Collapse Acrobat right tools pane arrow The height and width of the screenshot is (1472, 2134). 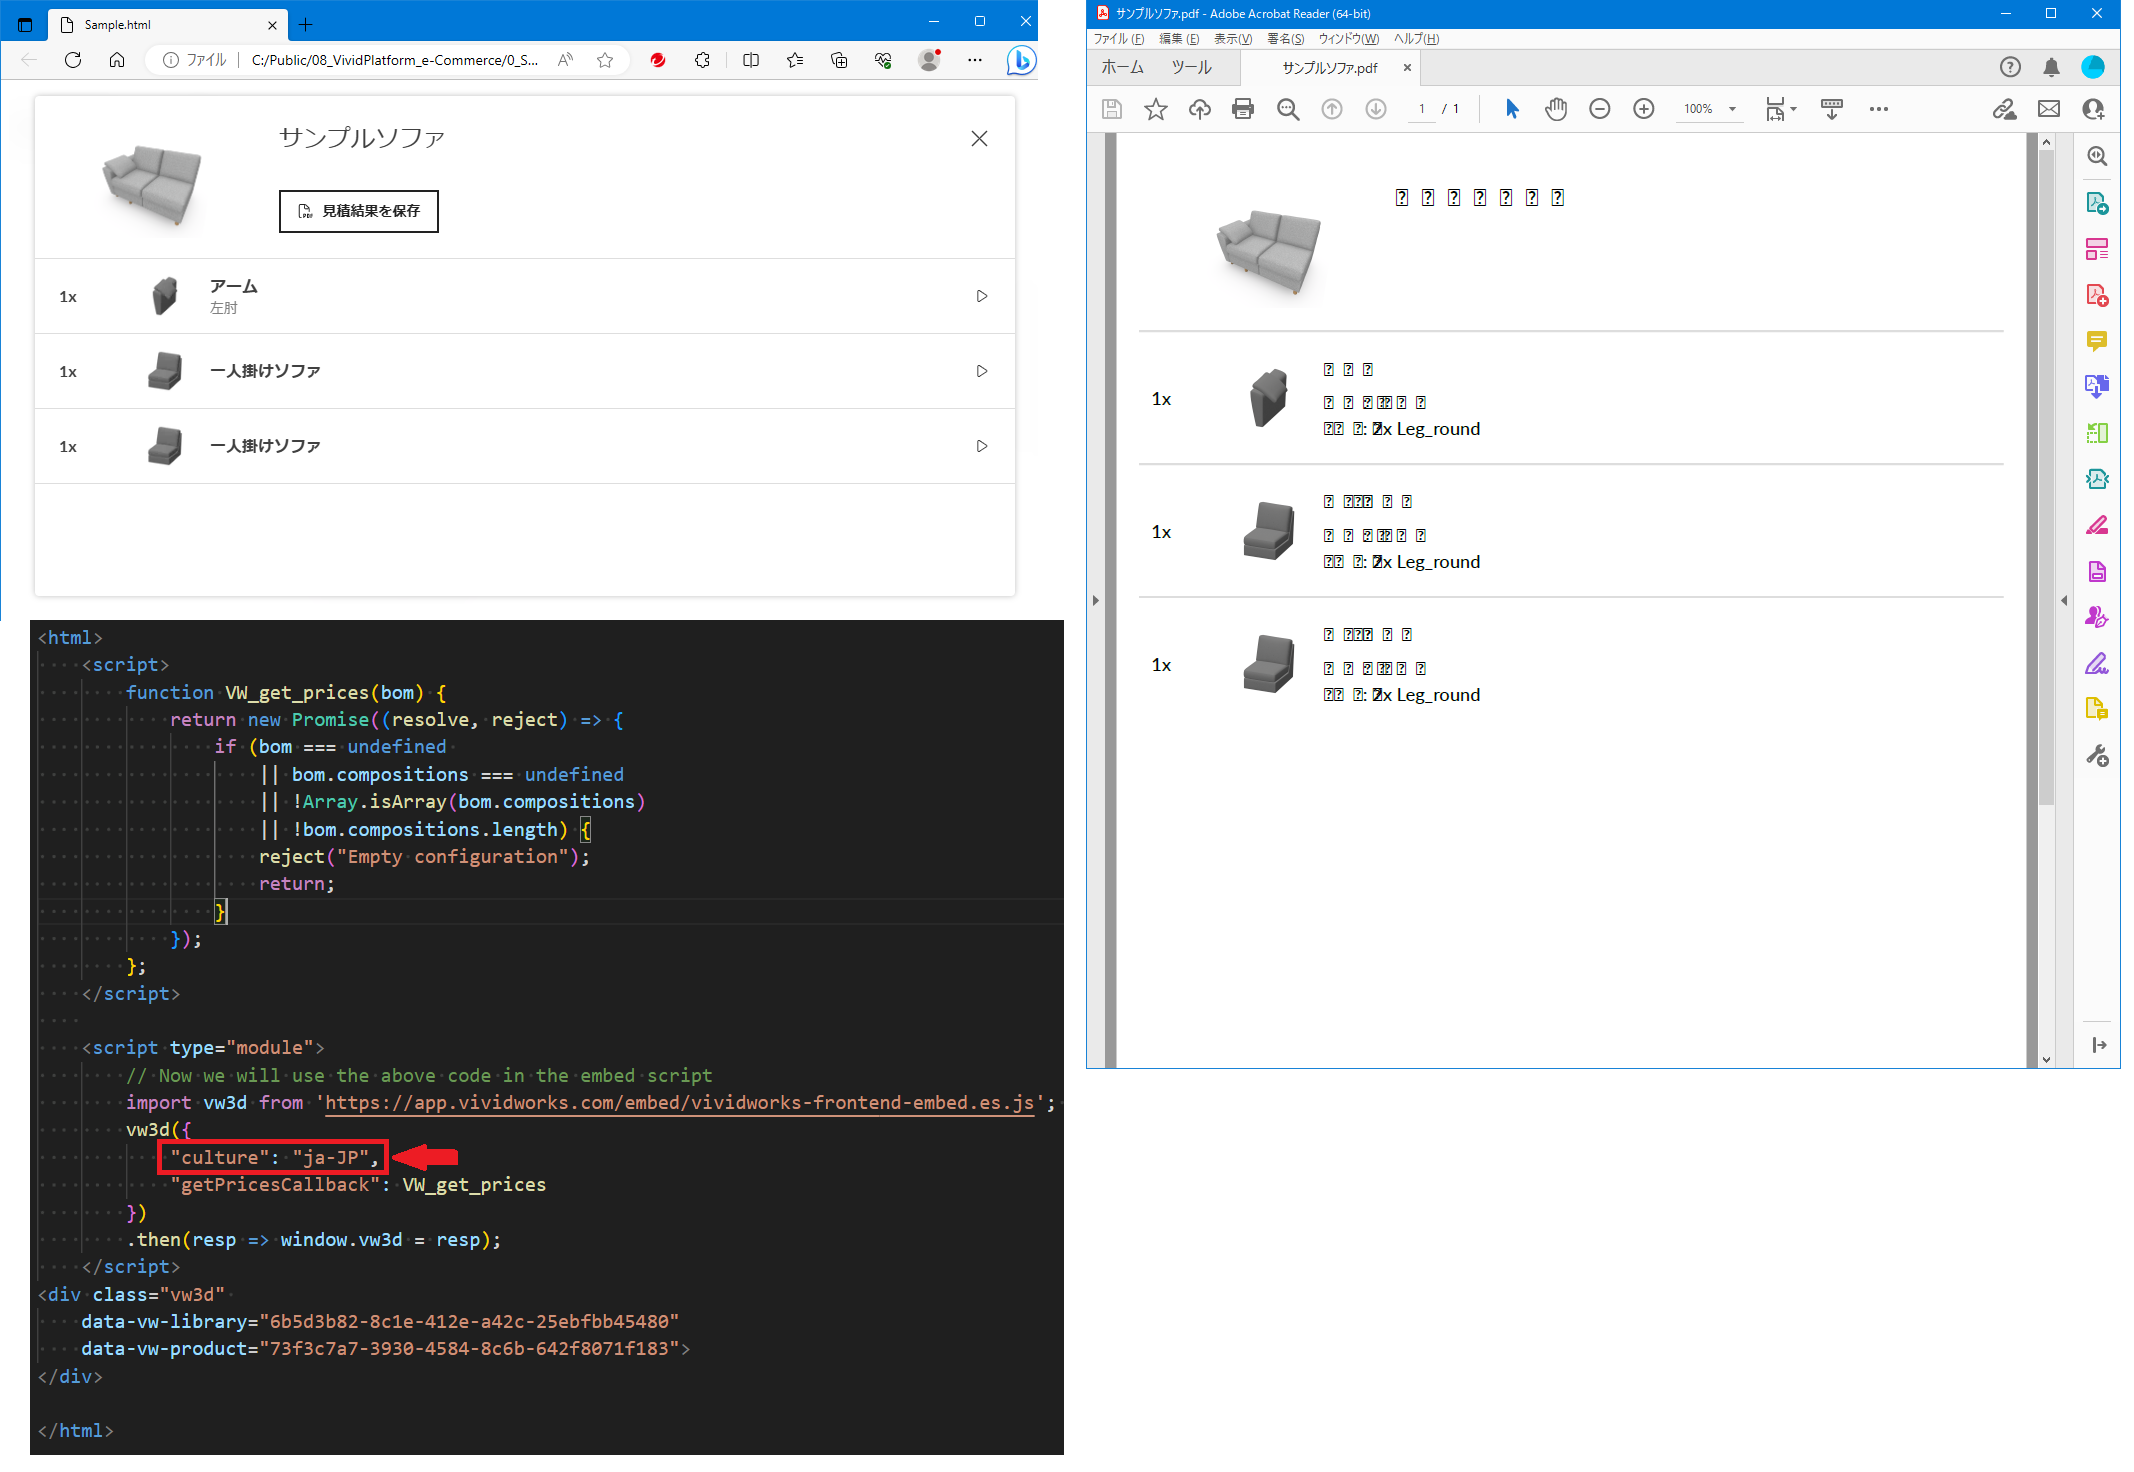point(2064,601)
